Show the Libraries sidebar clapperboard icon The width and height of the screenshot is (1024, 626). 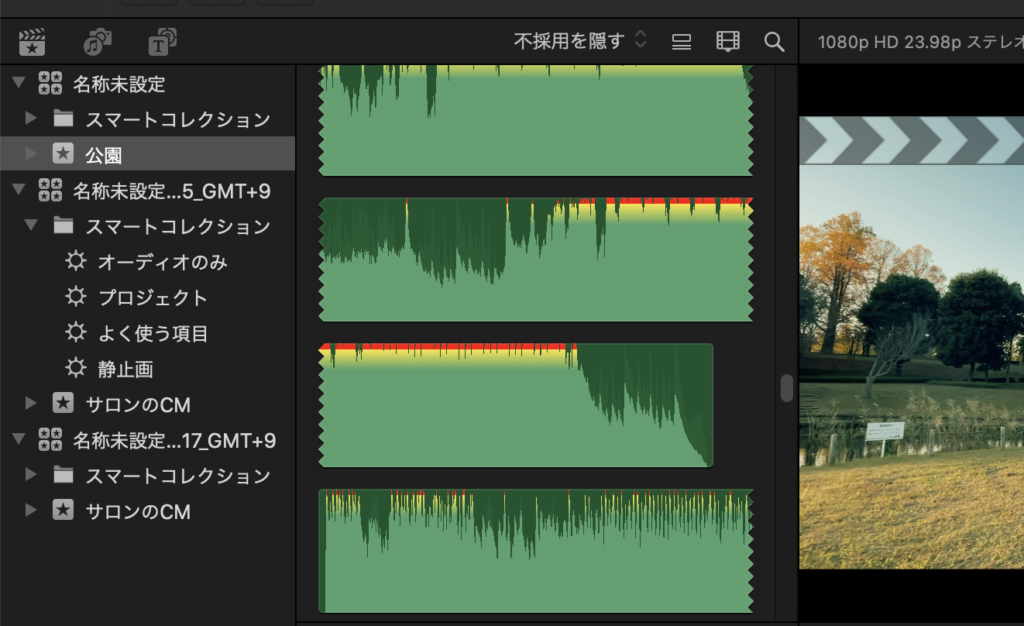32,42
